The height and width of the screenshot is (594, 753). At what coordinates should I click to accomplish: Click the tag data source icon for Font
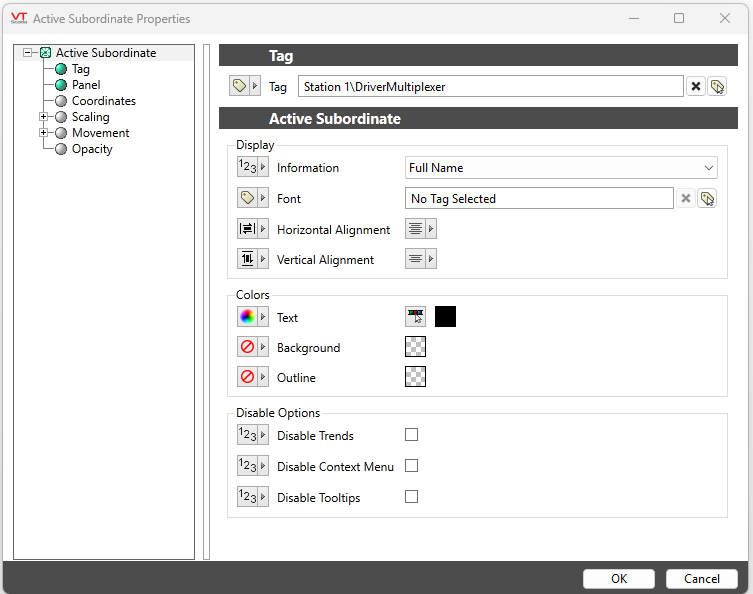tap(247, 199)
